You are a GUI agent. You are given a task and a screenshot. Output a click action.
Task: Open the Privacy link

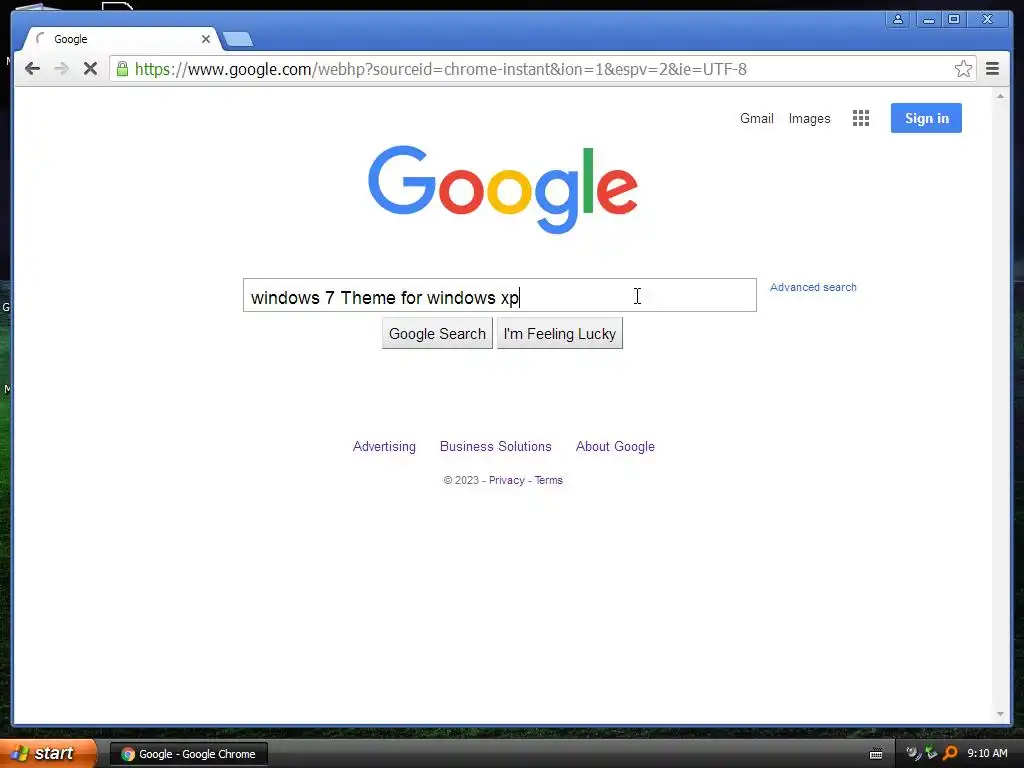coord(507,480)
